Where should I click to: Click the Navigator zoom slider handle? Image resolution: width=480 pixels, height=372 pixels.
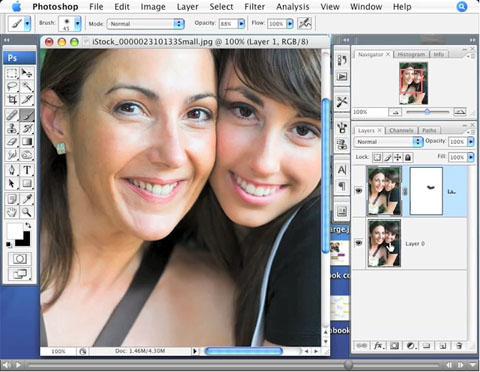pos(427,112)
